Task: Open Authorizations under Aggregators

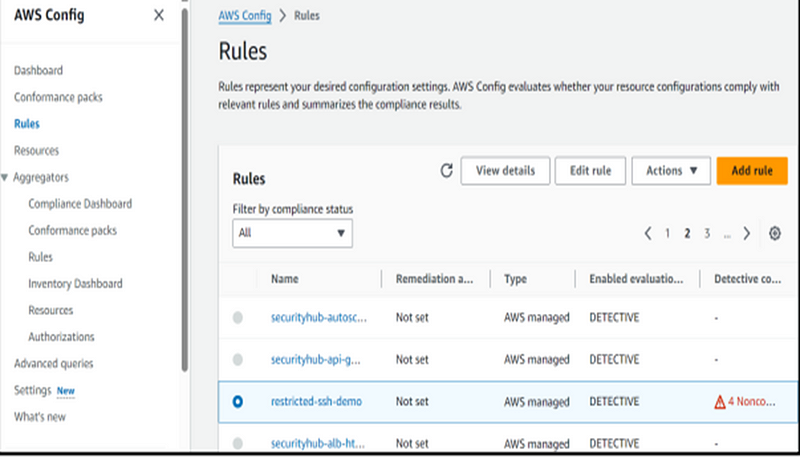Action: click(61, 337)
